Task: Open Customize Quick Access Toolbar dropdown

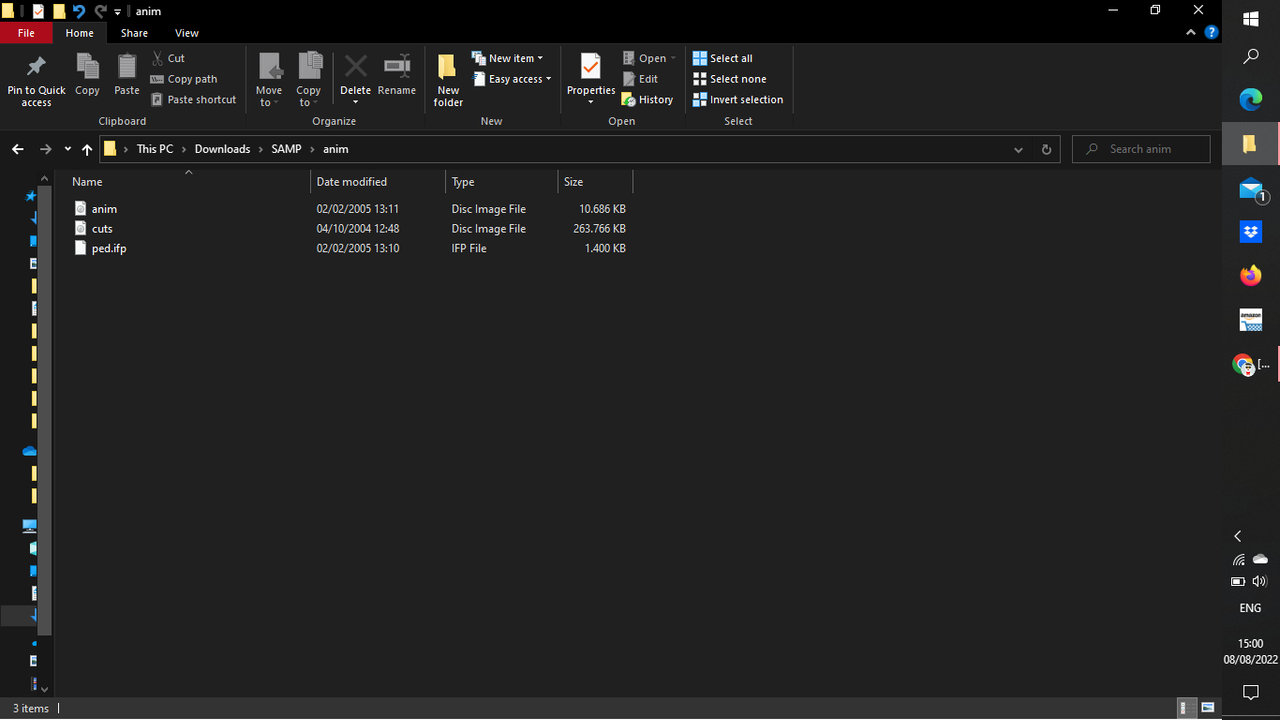Action: click(x=118, y=12)
